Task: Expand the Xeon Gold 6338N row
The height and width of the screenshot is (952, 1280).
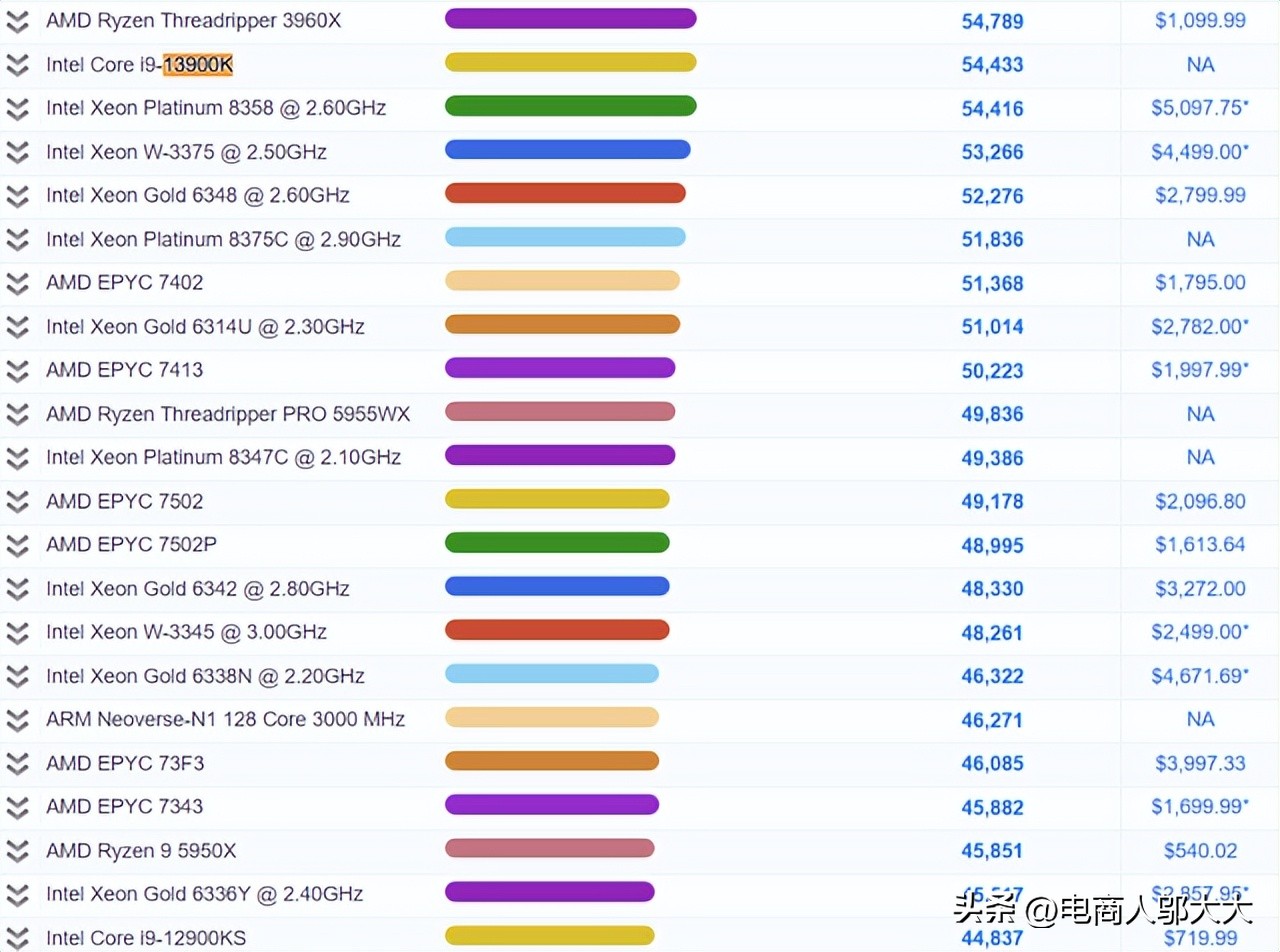Action: (17, 677)
